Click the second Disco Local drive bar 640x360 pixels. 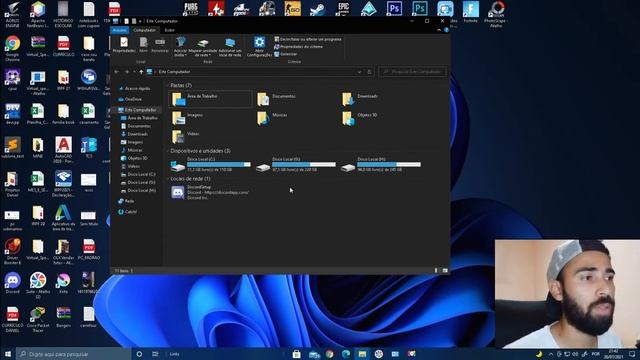point(304,164)
